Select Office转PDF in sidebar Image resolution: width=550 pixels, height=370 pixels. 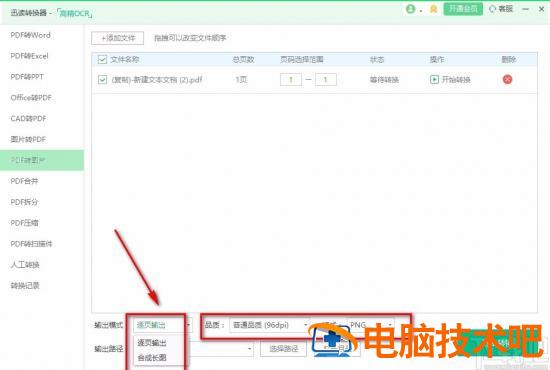coord(31,97)
